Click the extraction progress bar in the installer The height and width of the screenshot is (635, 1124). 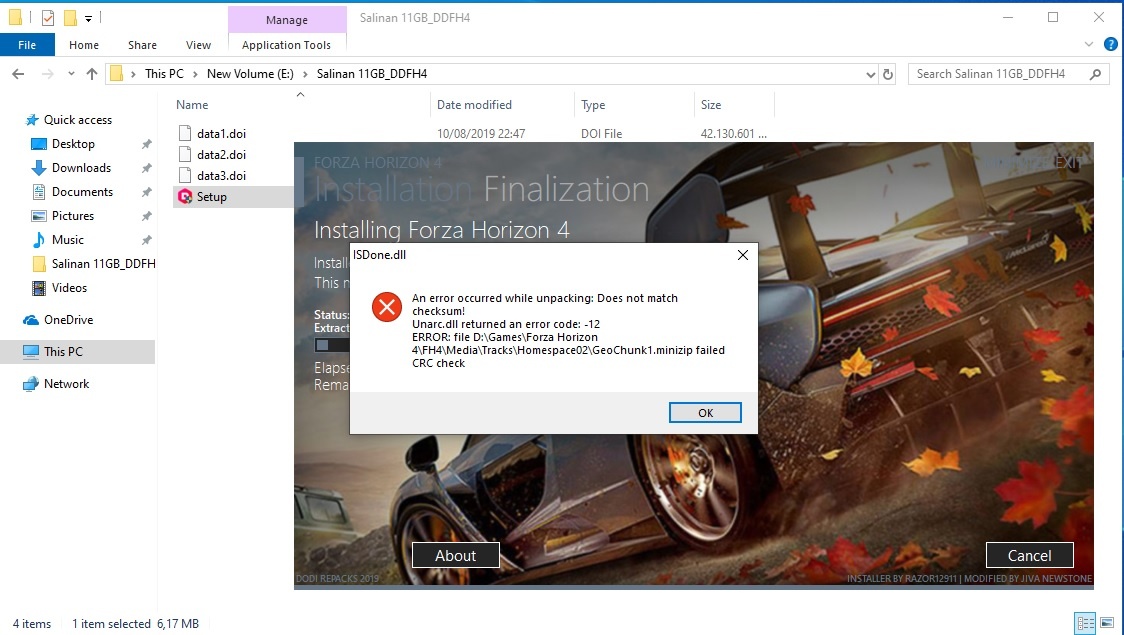pyautogui.click(x=331, y=344)
